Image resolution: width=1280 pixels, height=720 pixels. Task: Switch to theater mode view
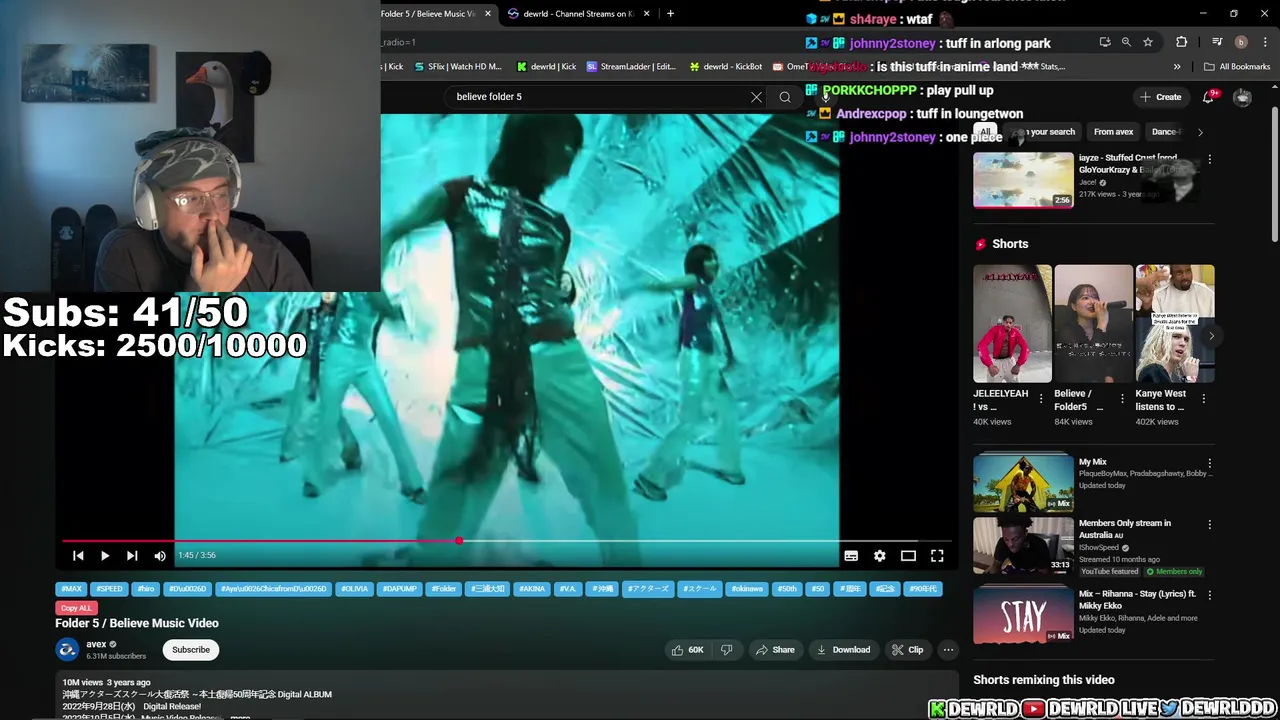click(x=908, y=555)
